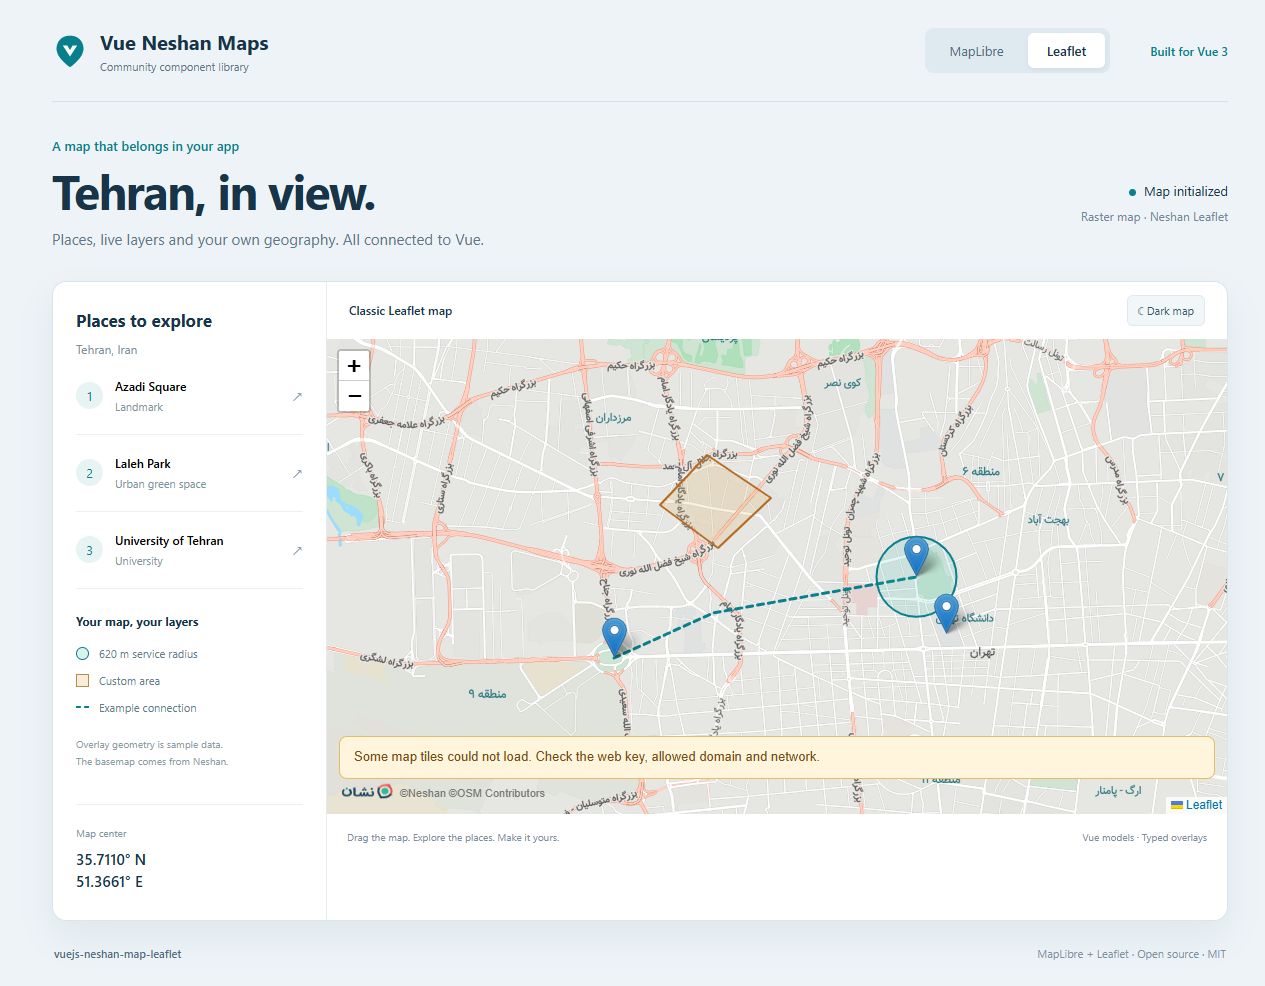Click the Custom area legend swatch

coord(83,681)
